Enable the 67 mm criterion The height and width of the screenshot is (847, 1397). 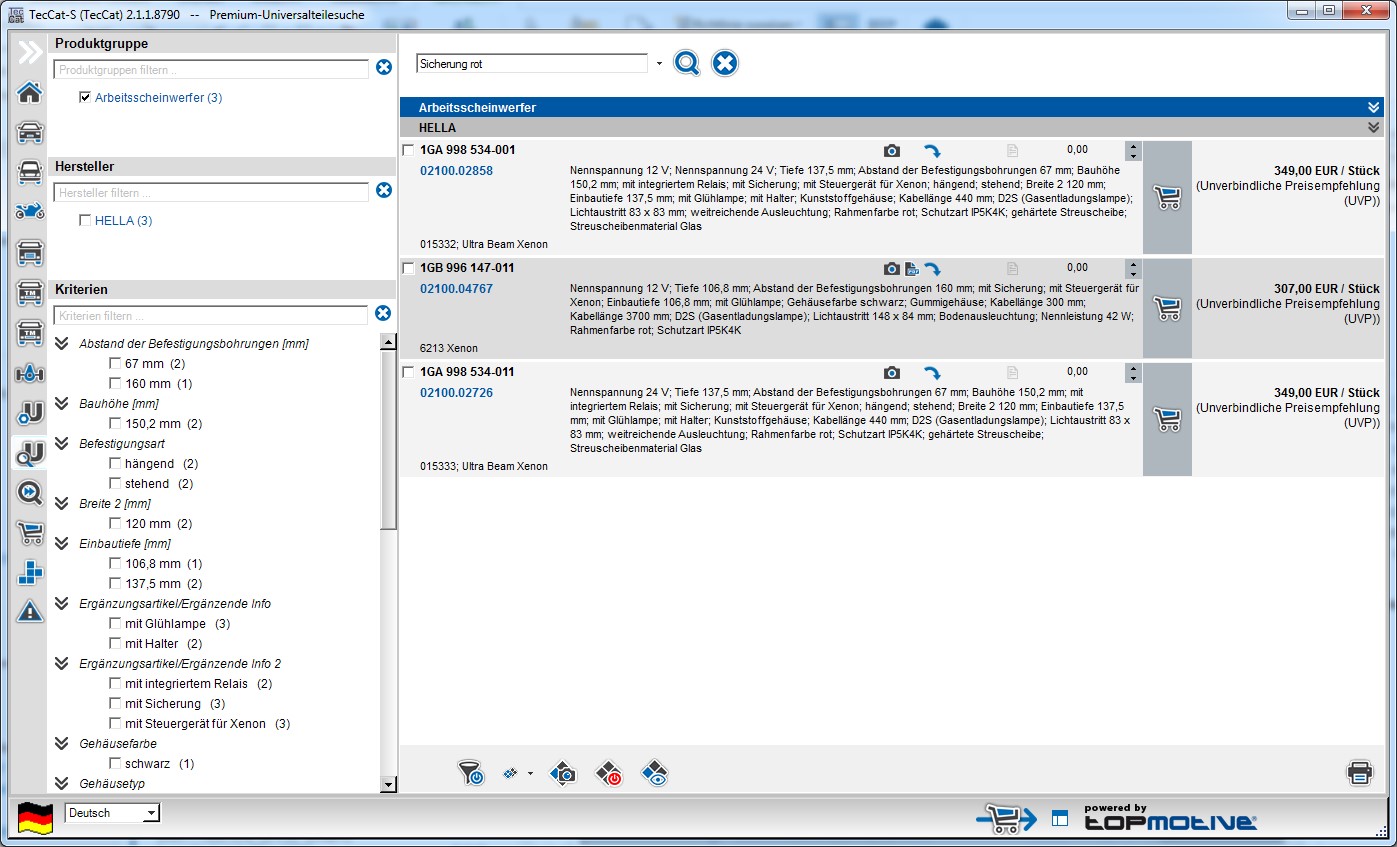click(x=116, y=363)
